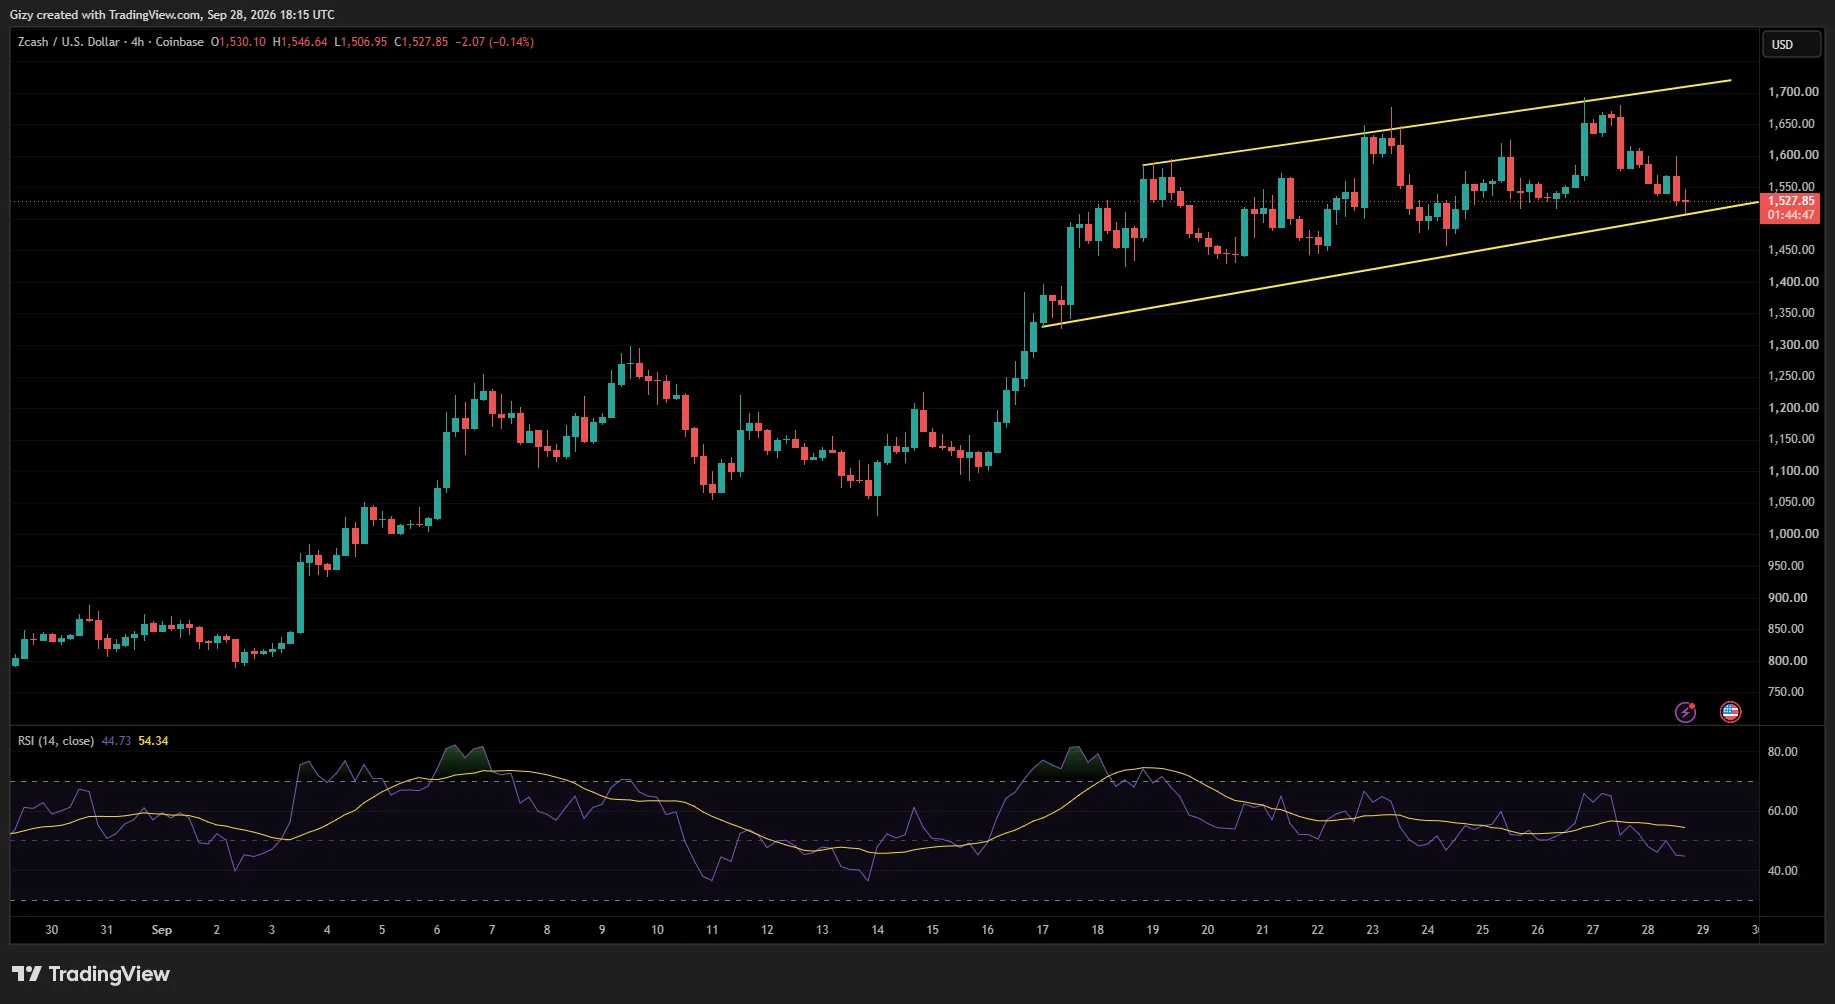Open the USD currency selector
Viewport: 1835px width, 1004px height.
(x=1790, y=44)
